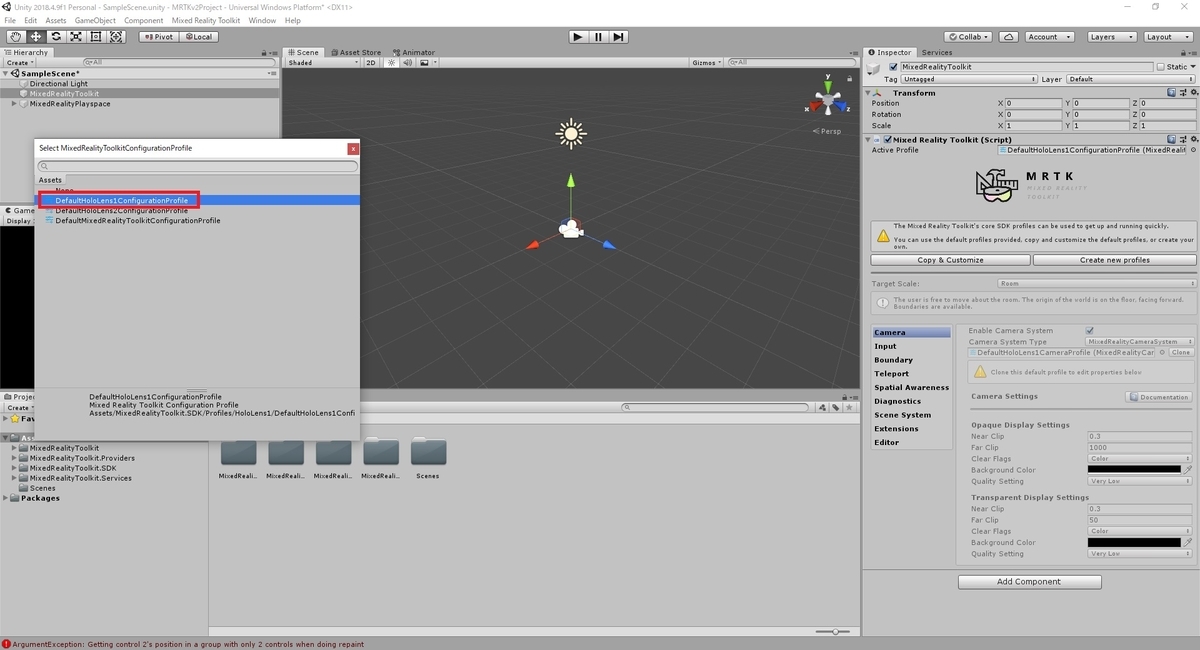
Task: Open the File menu
Action: (10, 20)
